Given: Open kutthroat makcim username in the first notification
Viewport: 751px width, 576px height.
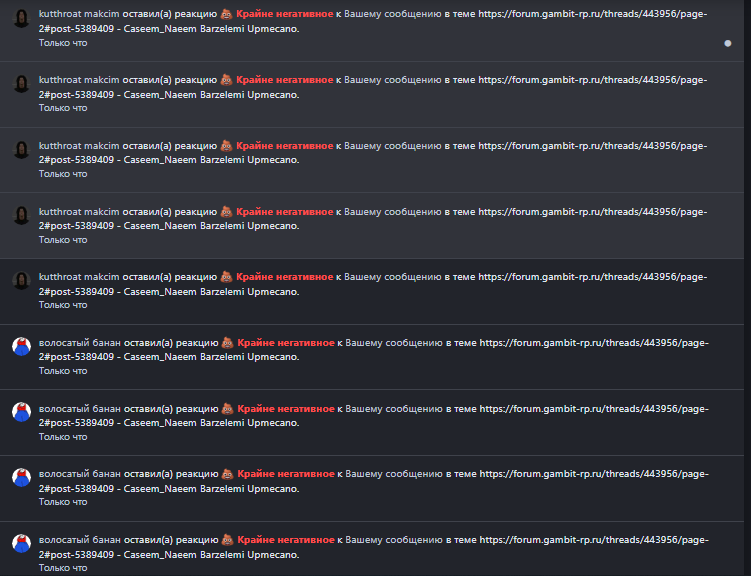Looking at the screenshot, I should pyautogui.click(x=79, y=14).
